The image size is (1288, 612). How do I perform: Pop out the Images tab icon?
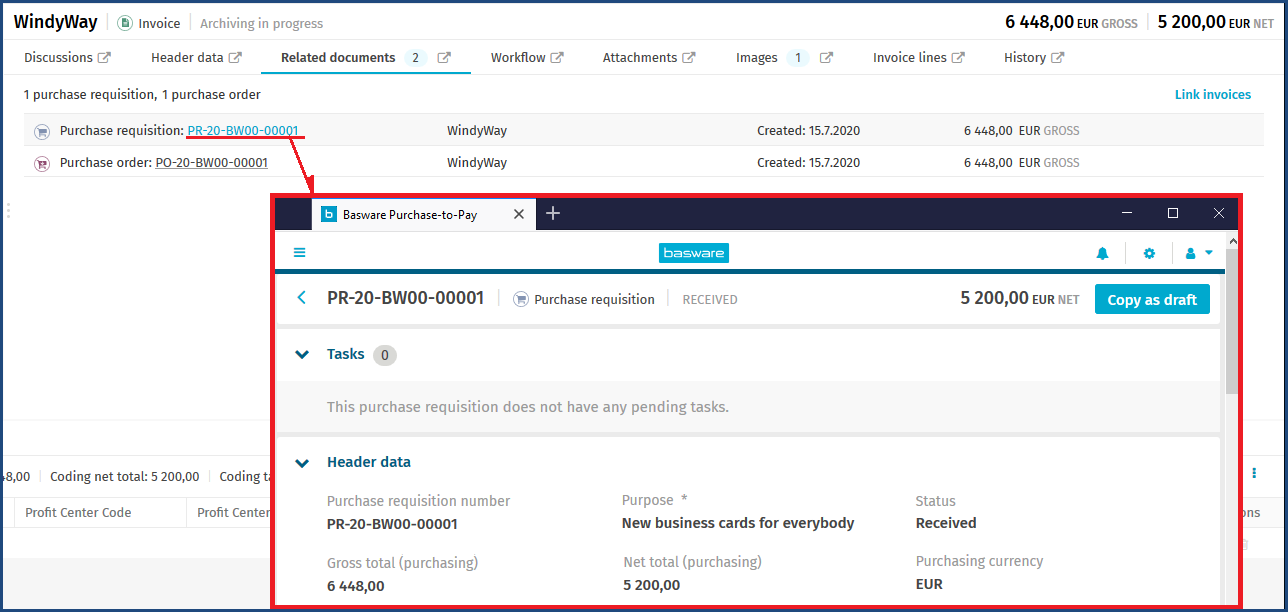click(x=826, y=58)
